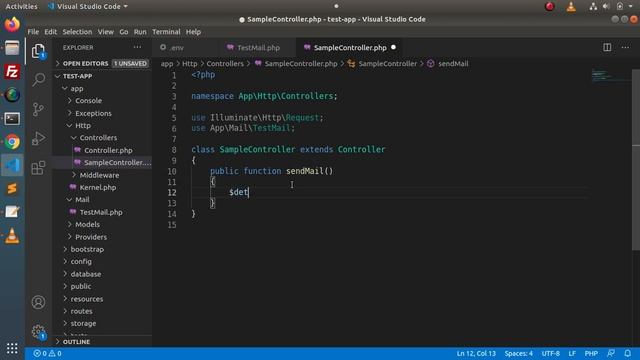Open the Source Control view
The image size is (640, 360).
38,109
